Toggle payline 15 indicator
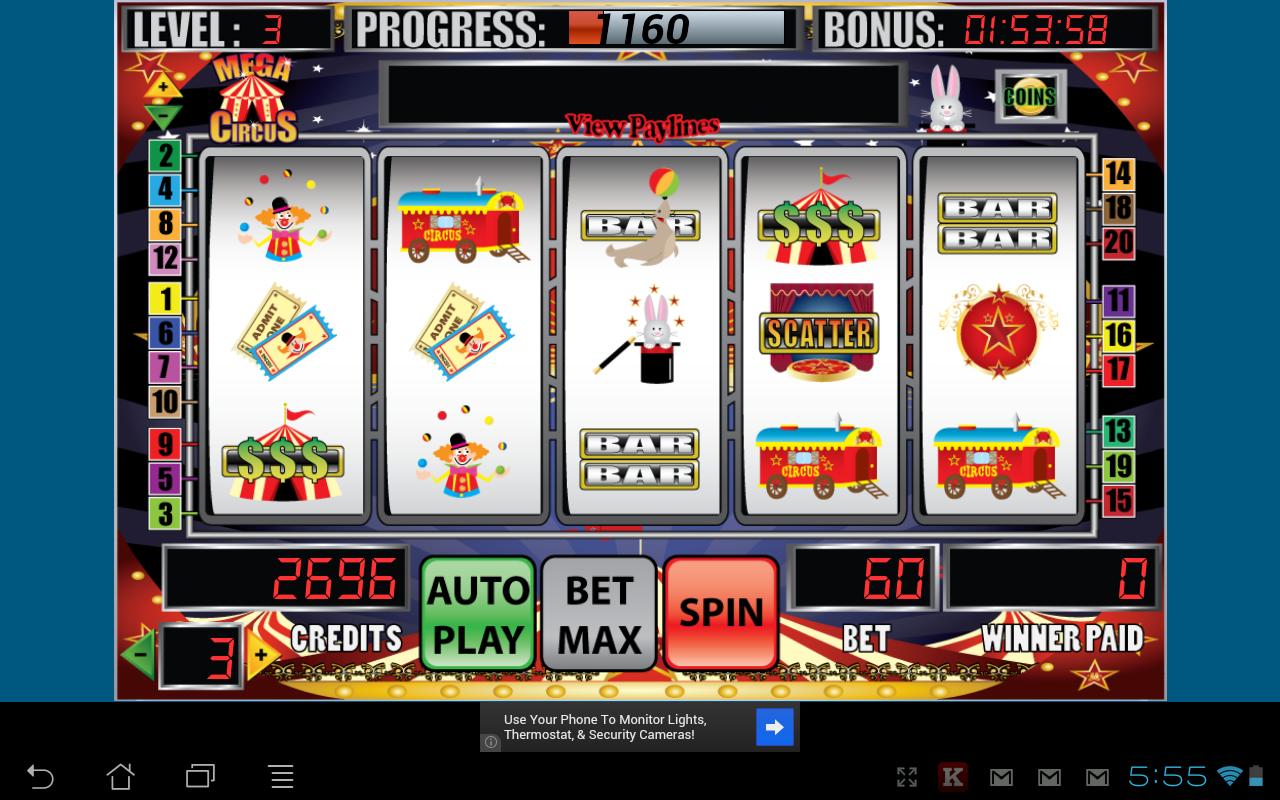The height and width of the screenshot is (800, 1280). click(x=1118, y=500)
